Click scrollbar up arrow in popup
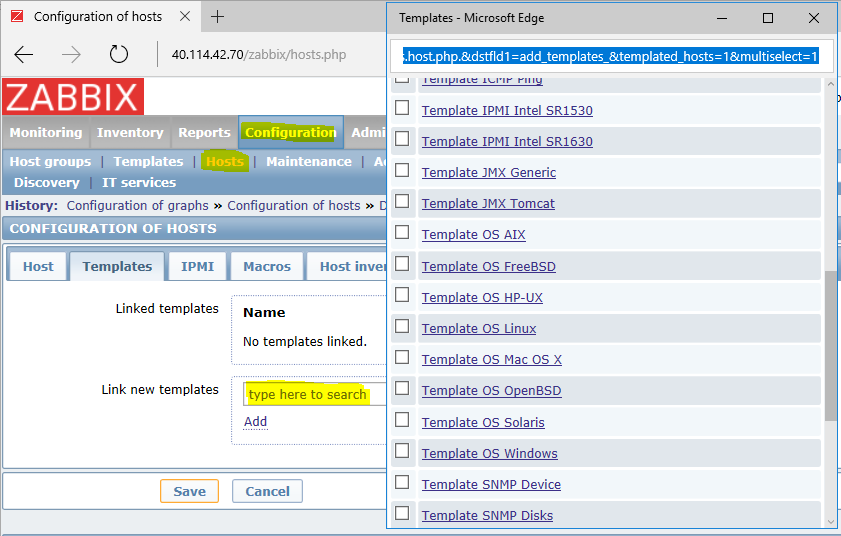 point(830,84)
